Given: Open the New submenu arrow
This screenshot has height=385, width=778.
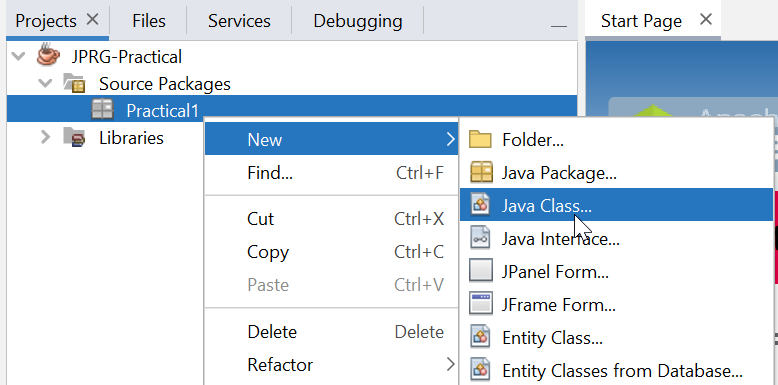Looking at the screenshot, I should point(450,139).
